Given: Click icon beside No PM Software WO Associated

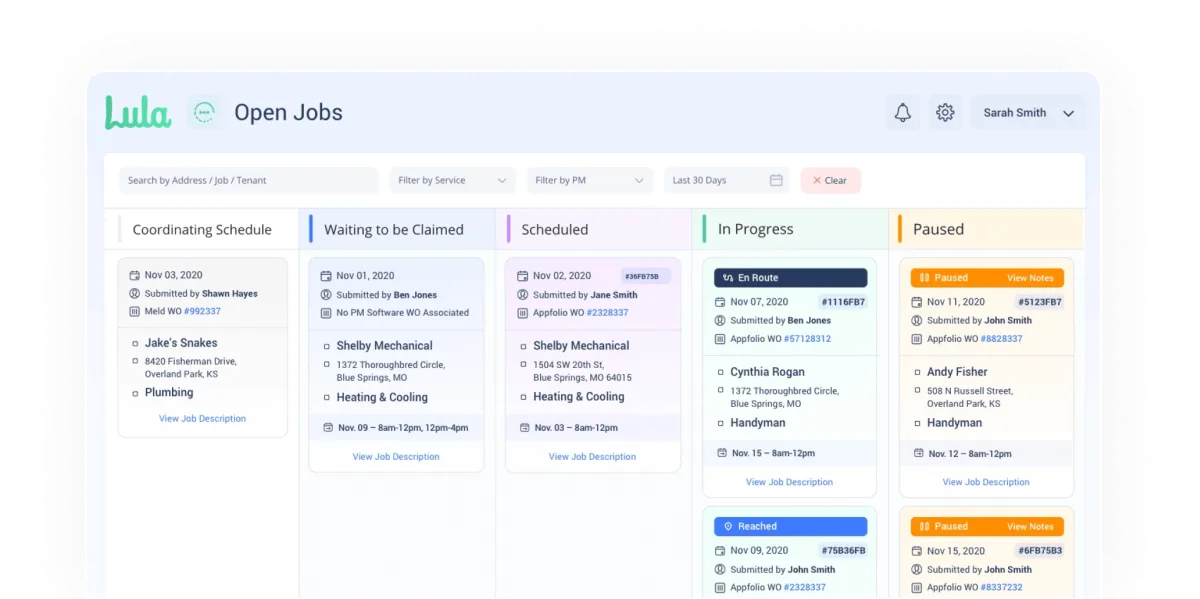Looking at the screenshot, I should 326,313.
